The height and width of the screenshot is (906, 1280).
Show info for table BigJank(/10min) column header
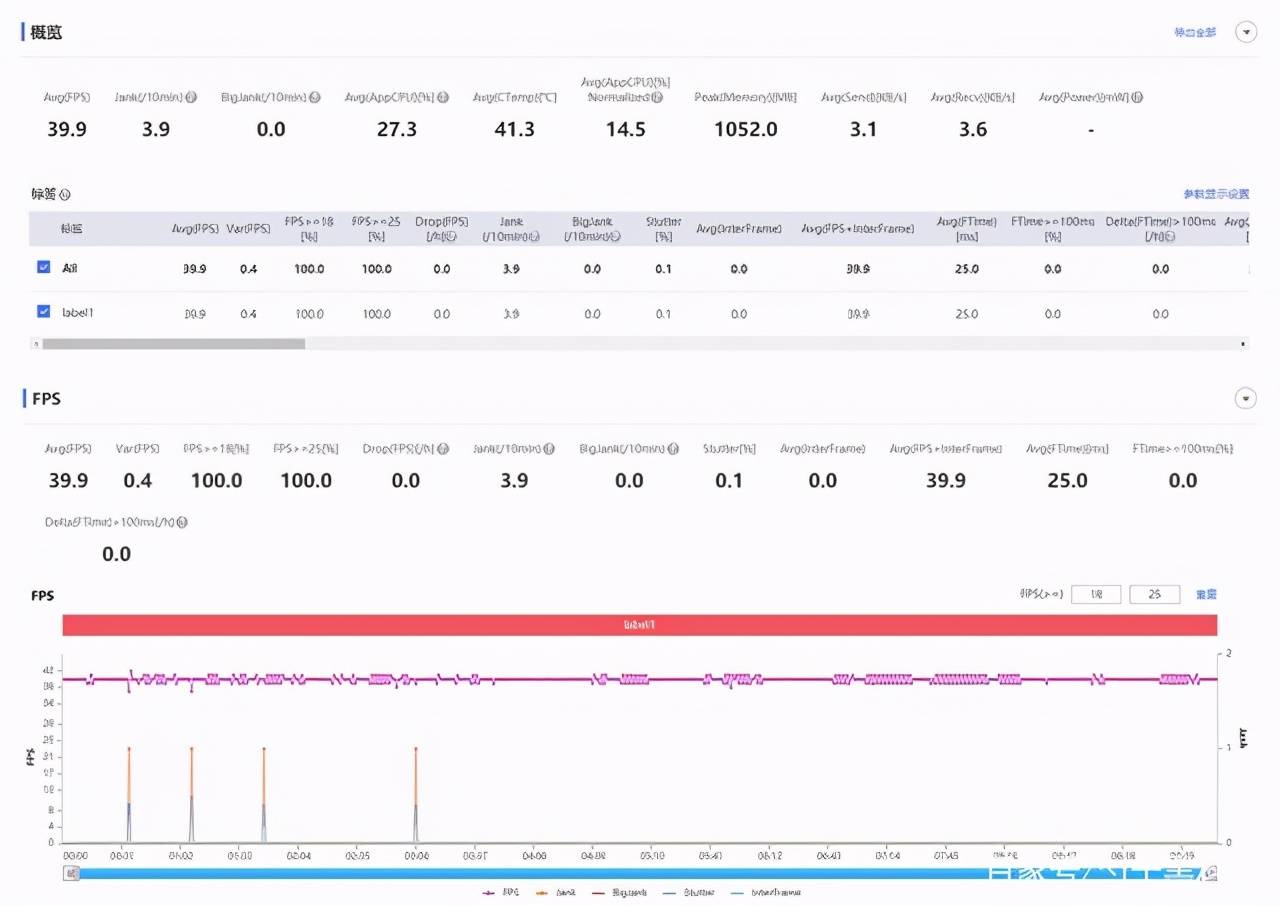615,236
